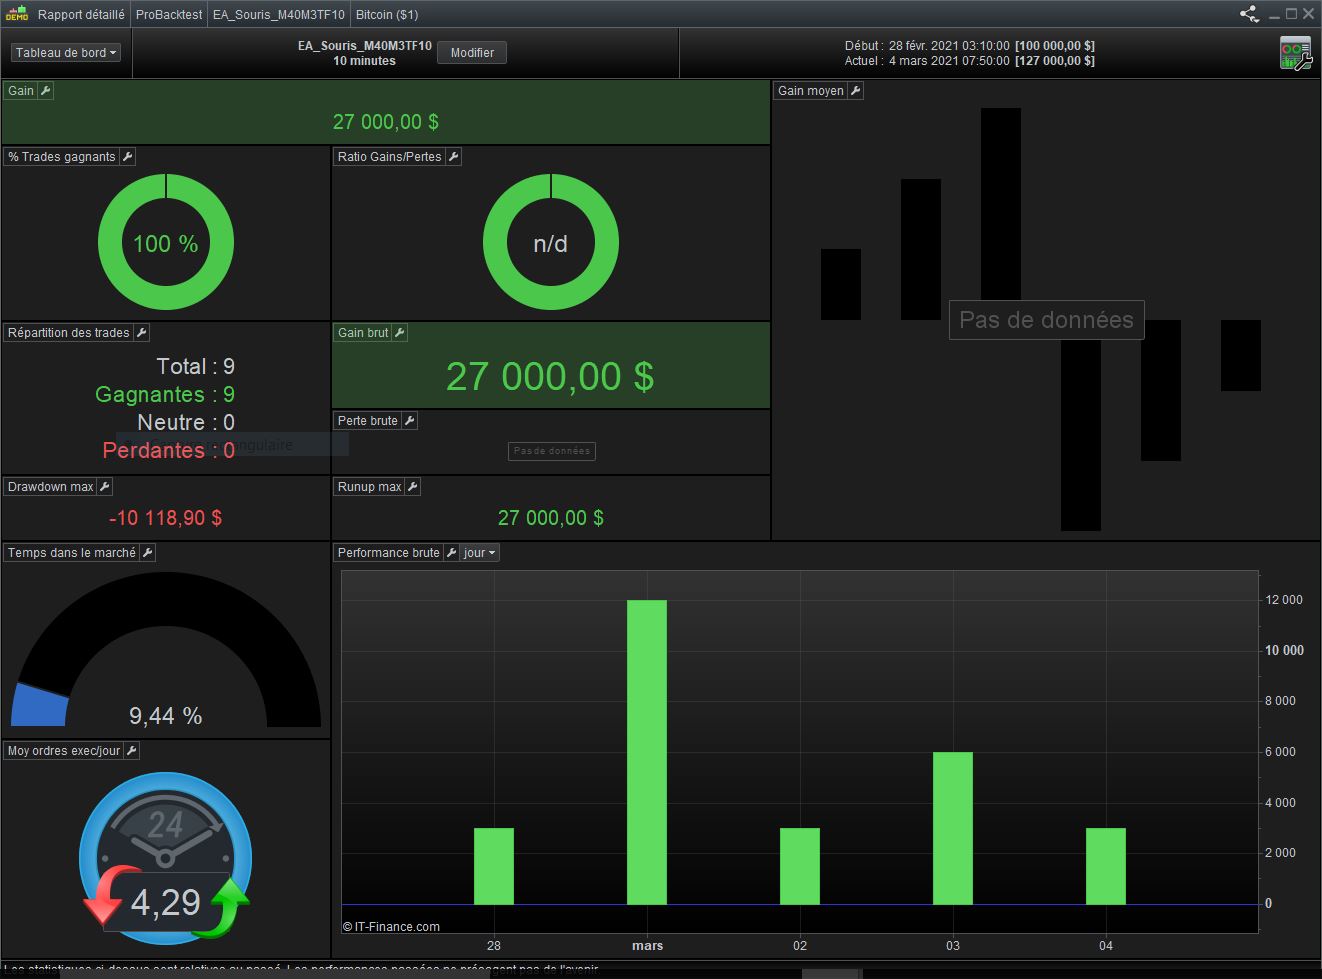Open the wrench settings for Gain moyen
The image size is (1322, 979).
point(855,91)
